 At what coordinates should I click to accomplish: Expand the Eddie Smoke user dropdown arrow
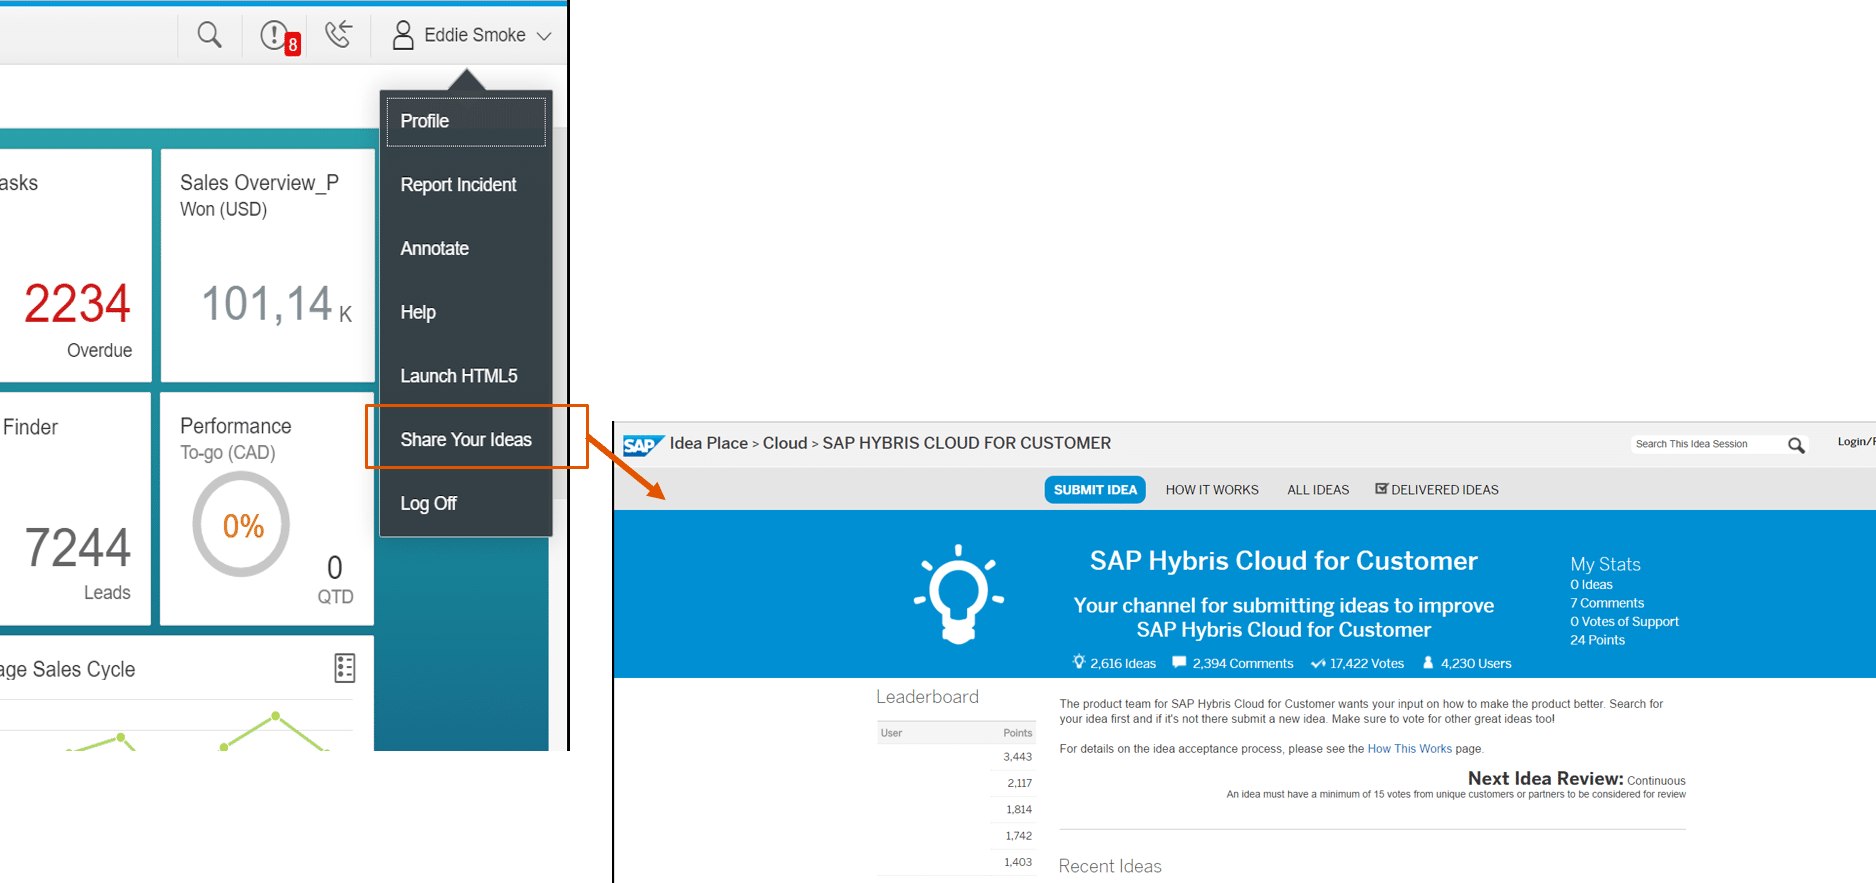click(x=545, y=36)
